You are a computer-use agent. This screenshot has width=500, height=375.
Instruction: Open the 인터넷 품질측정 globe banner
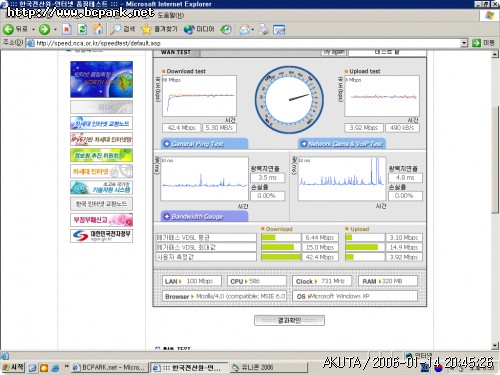(101, 79)
